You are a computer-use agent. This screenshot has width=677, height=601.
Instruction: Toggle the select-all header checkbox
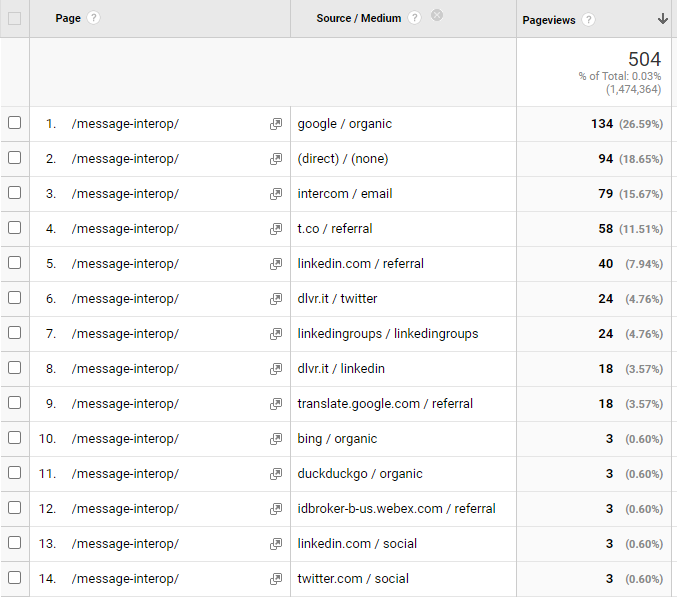pos(14,18)
